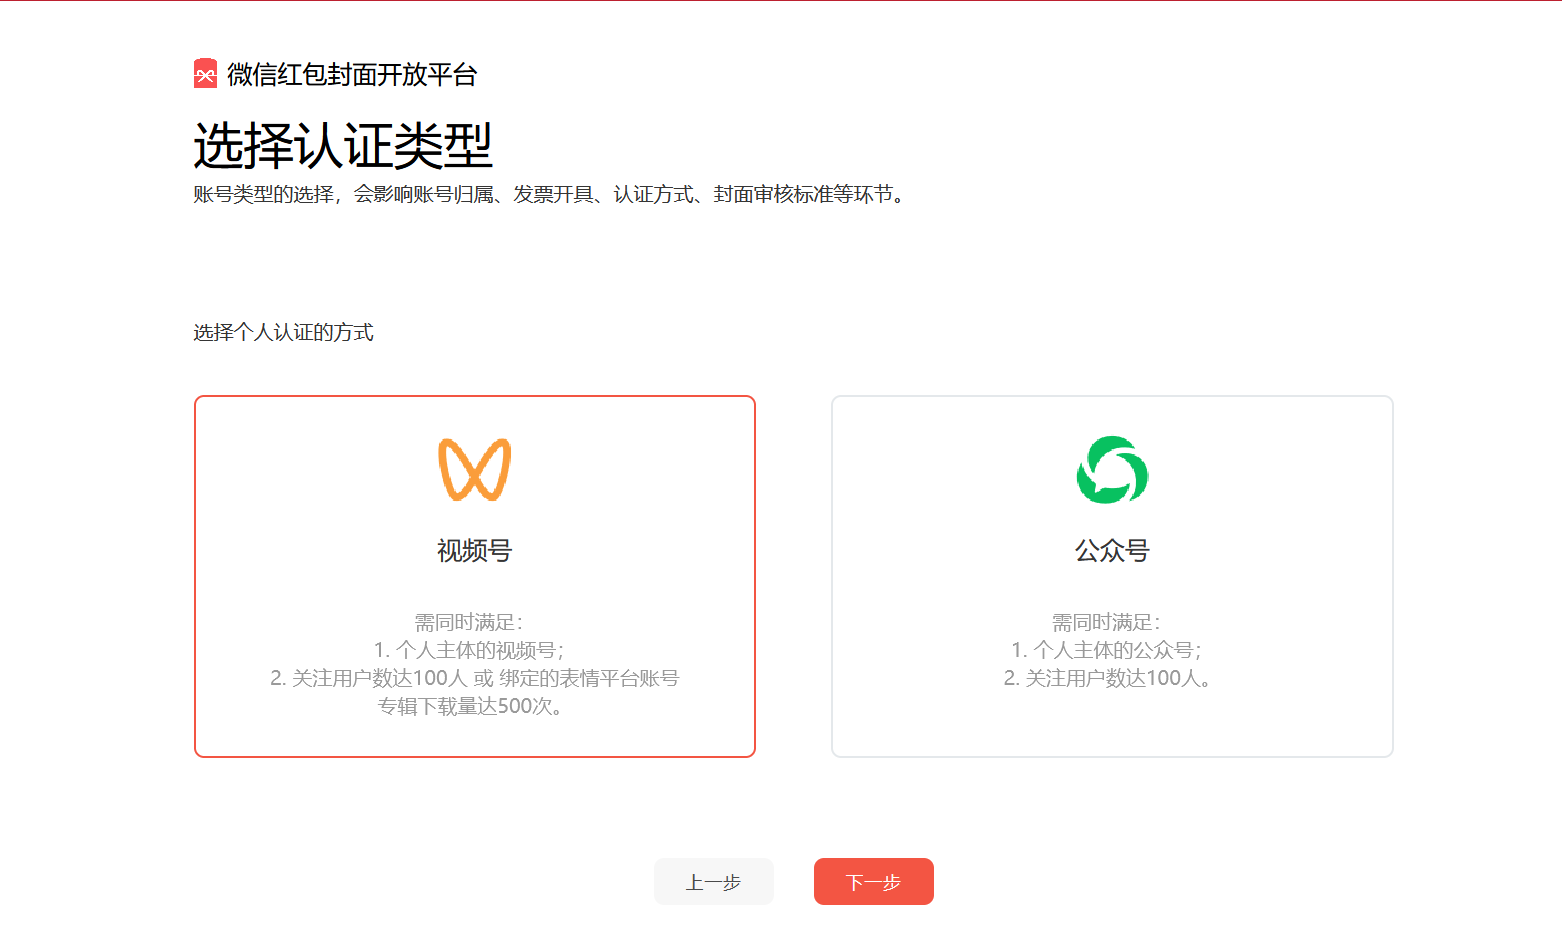Click the 选择认证类型 page heading
The height and width of the screenshot is (934, 1562).
[342, 146]
